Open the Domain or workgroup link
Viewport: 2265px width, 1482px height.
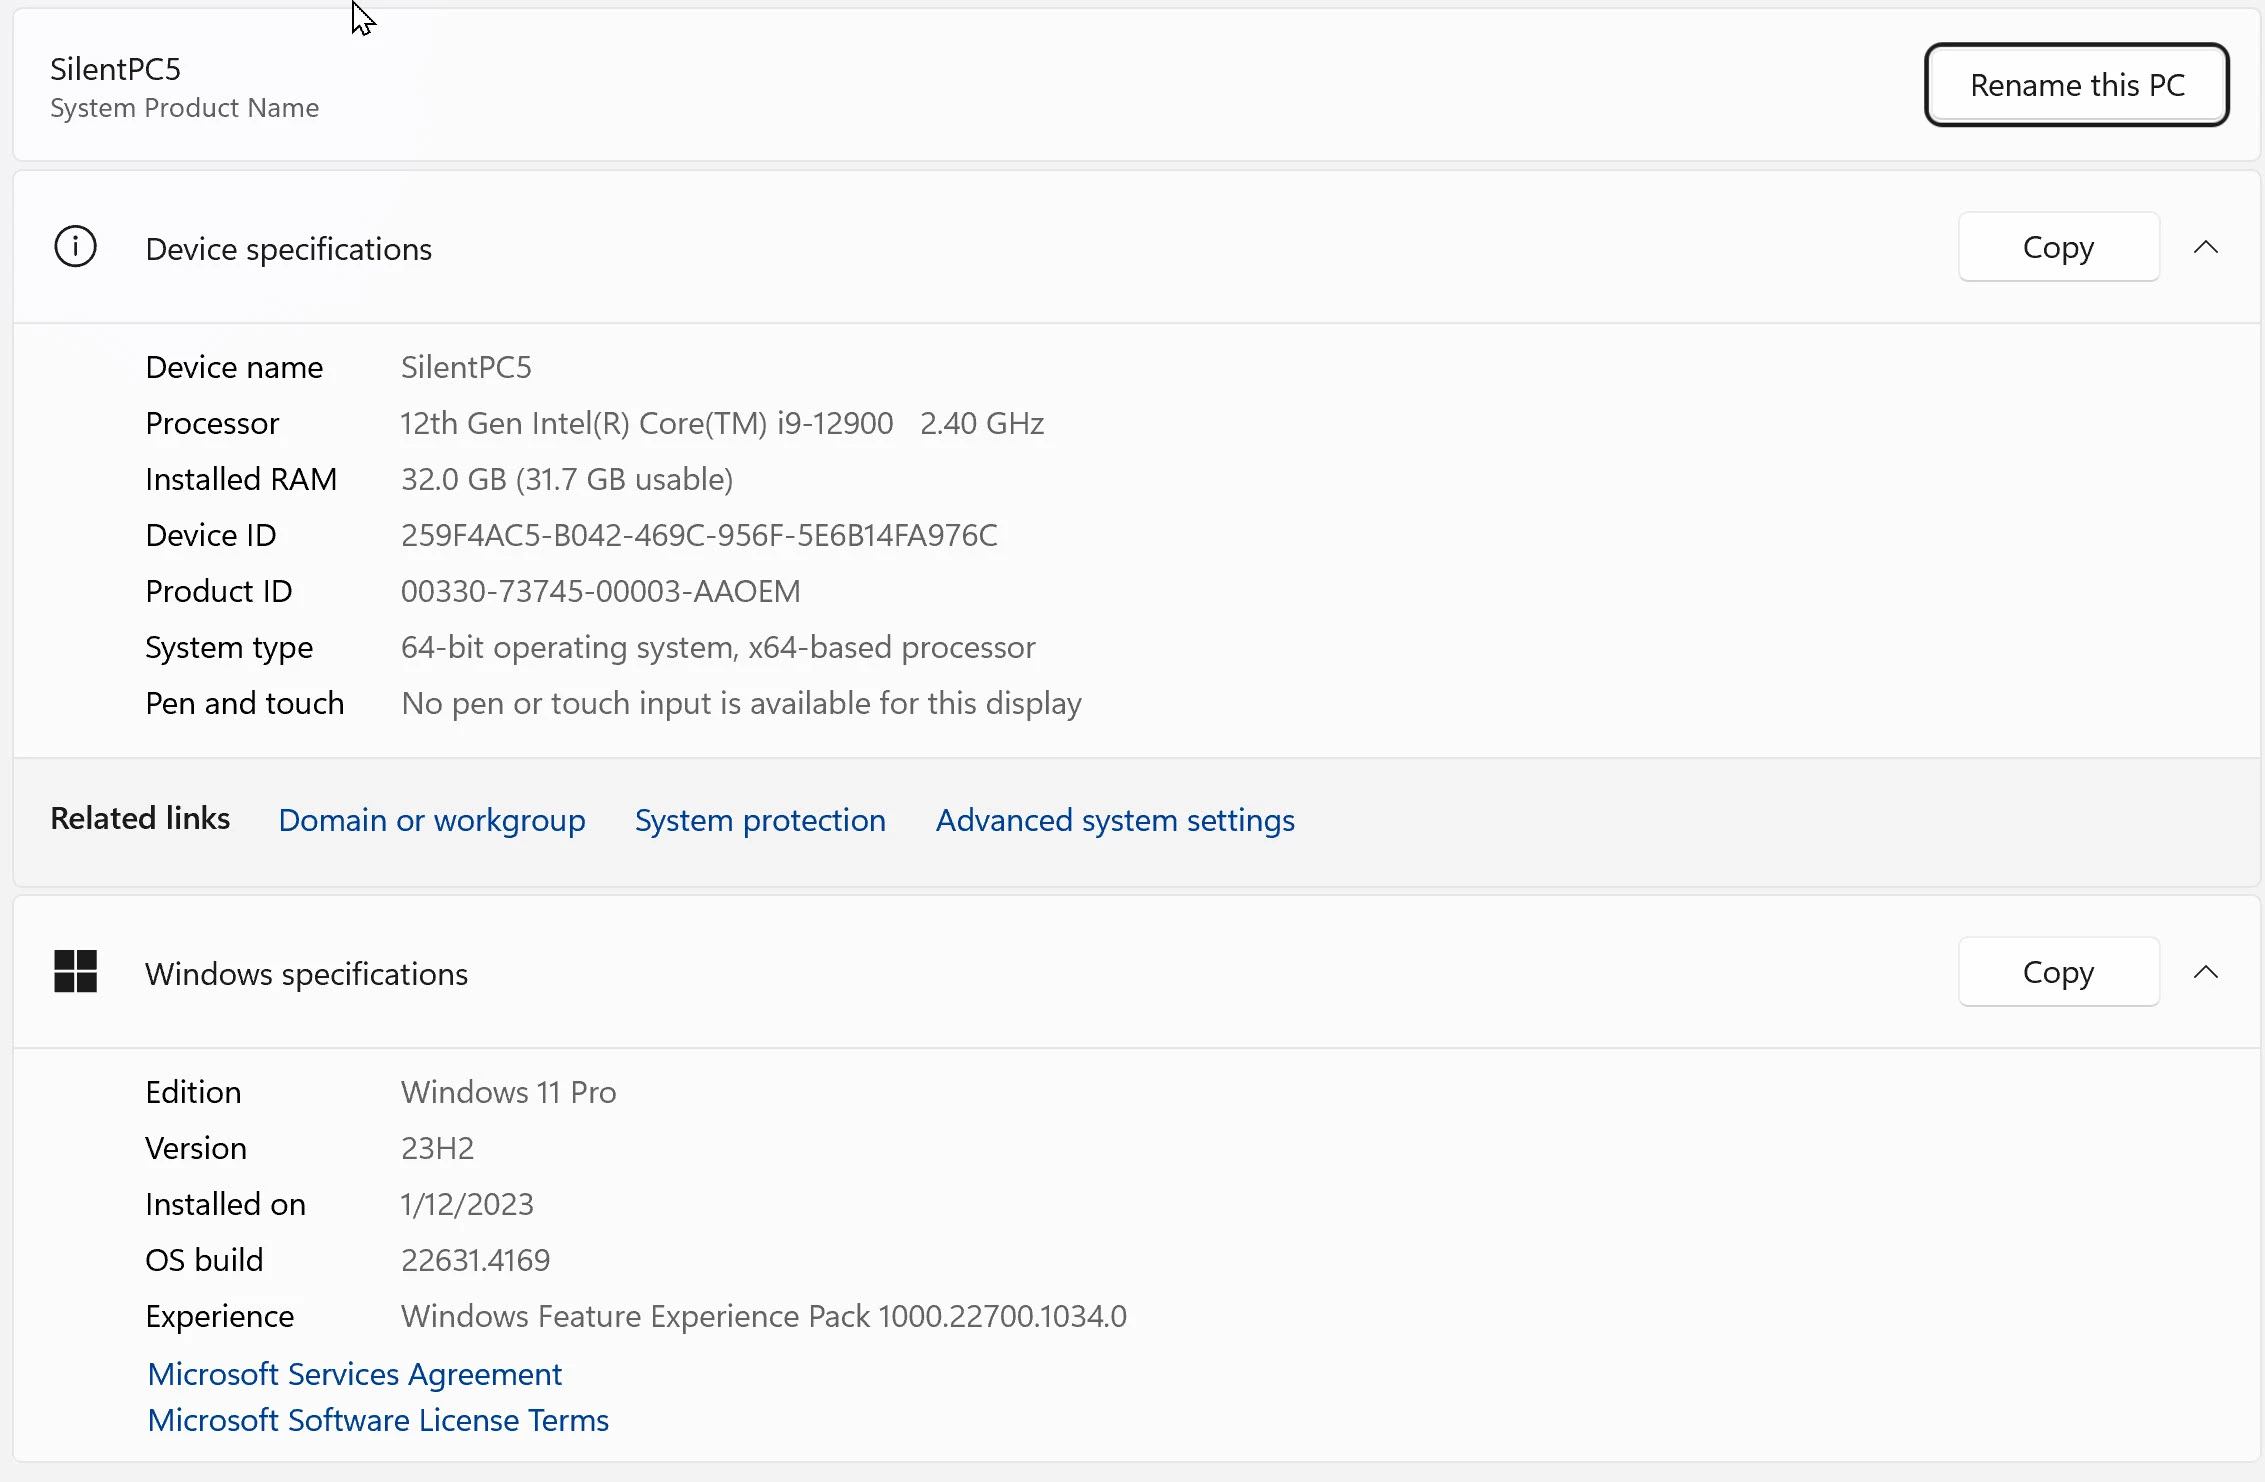coord(431,820)
